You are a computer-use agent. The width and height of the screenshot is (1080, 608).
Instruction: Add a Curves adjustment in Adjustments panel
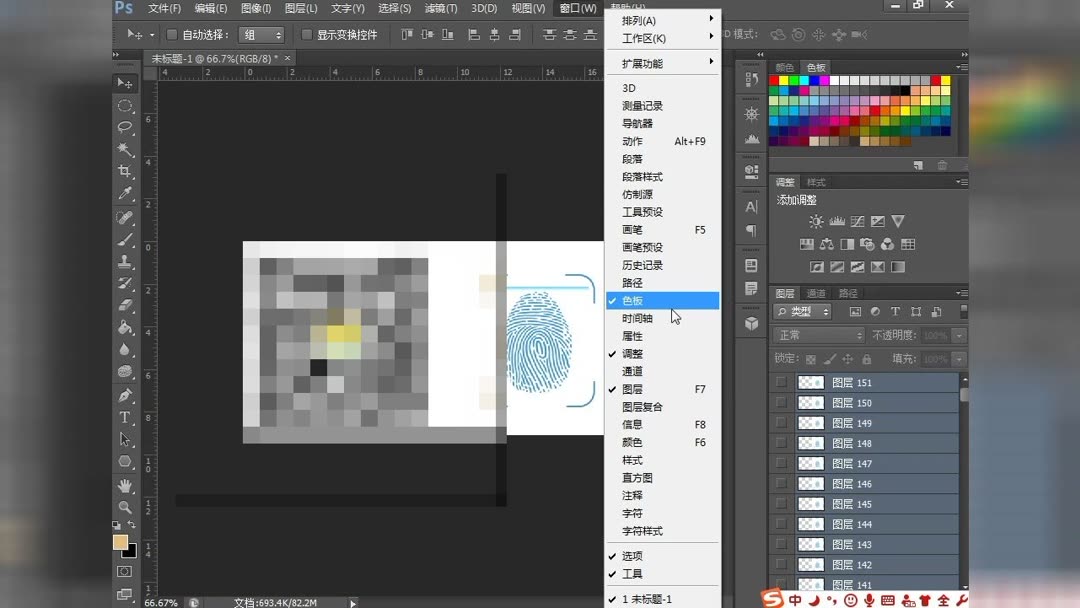pyautogui.click(x=858, y=221)
